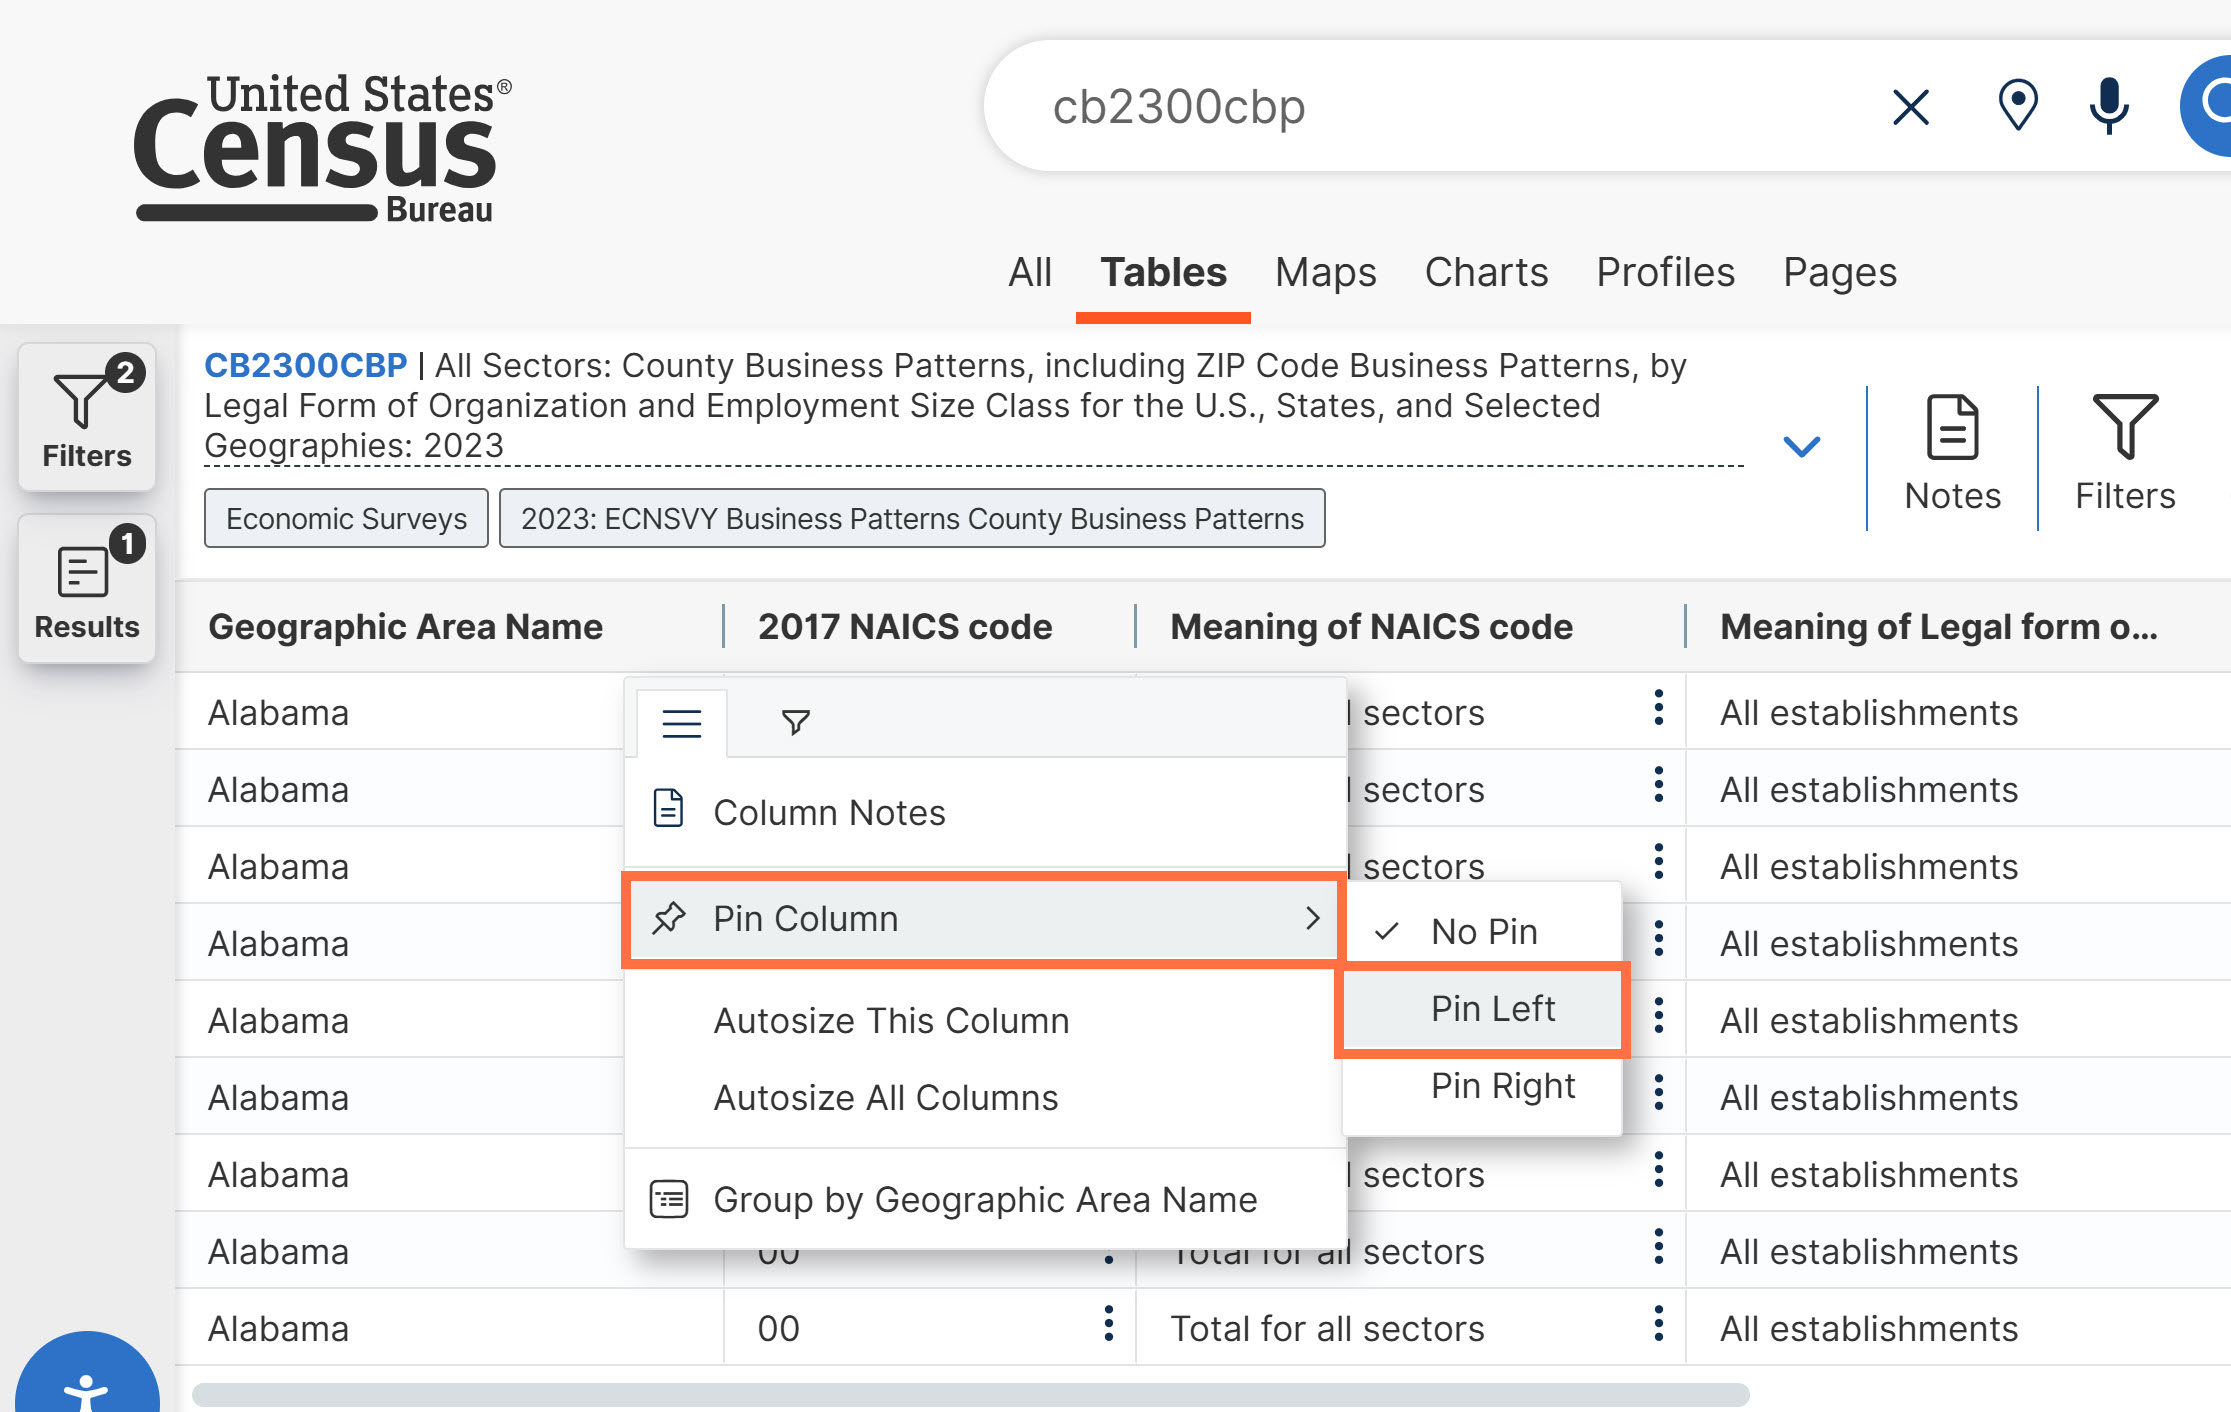
Task: Click the location pin icon in search
Action: point(2017,106)
